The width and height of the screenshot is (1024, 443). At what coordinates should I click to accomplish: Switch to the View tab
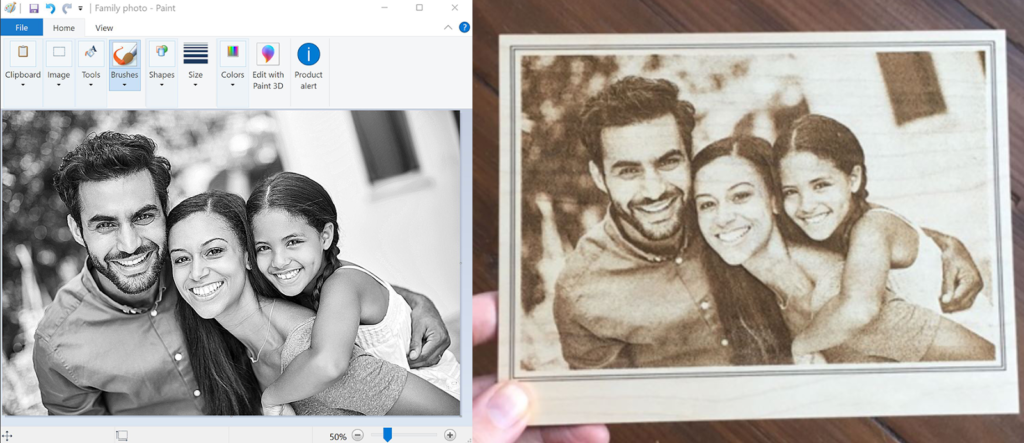coord(104,28)
